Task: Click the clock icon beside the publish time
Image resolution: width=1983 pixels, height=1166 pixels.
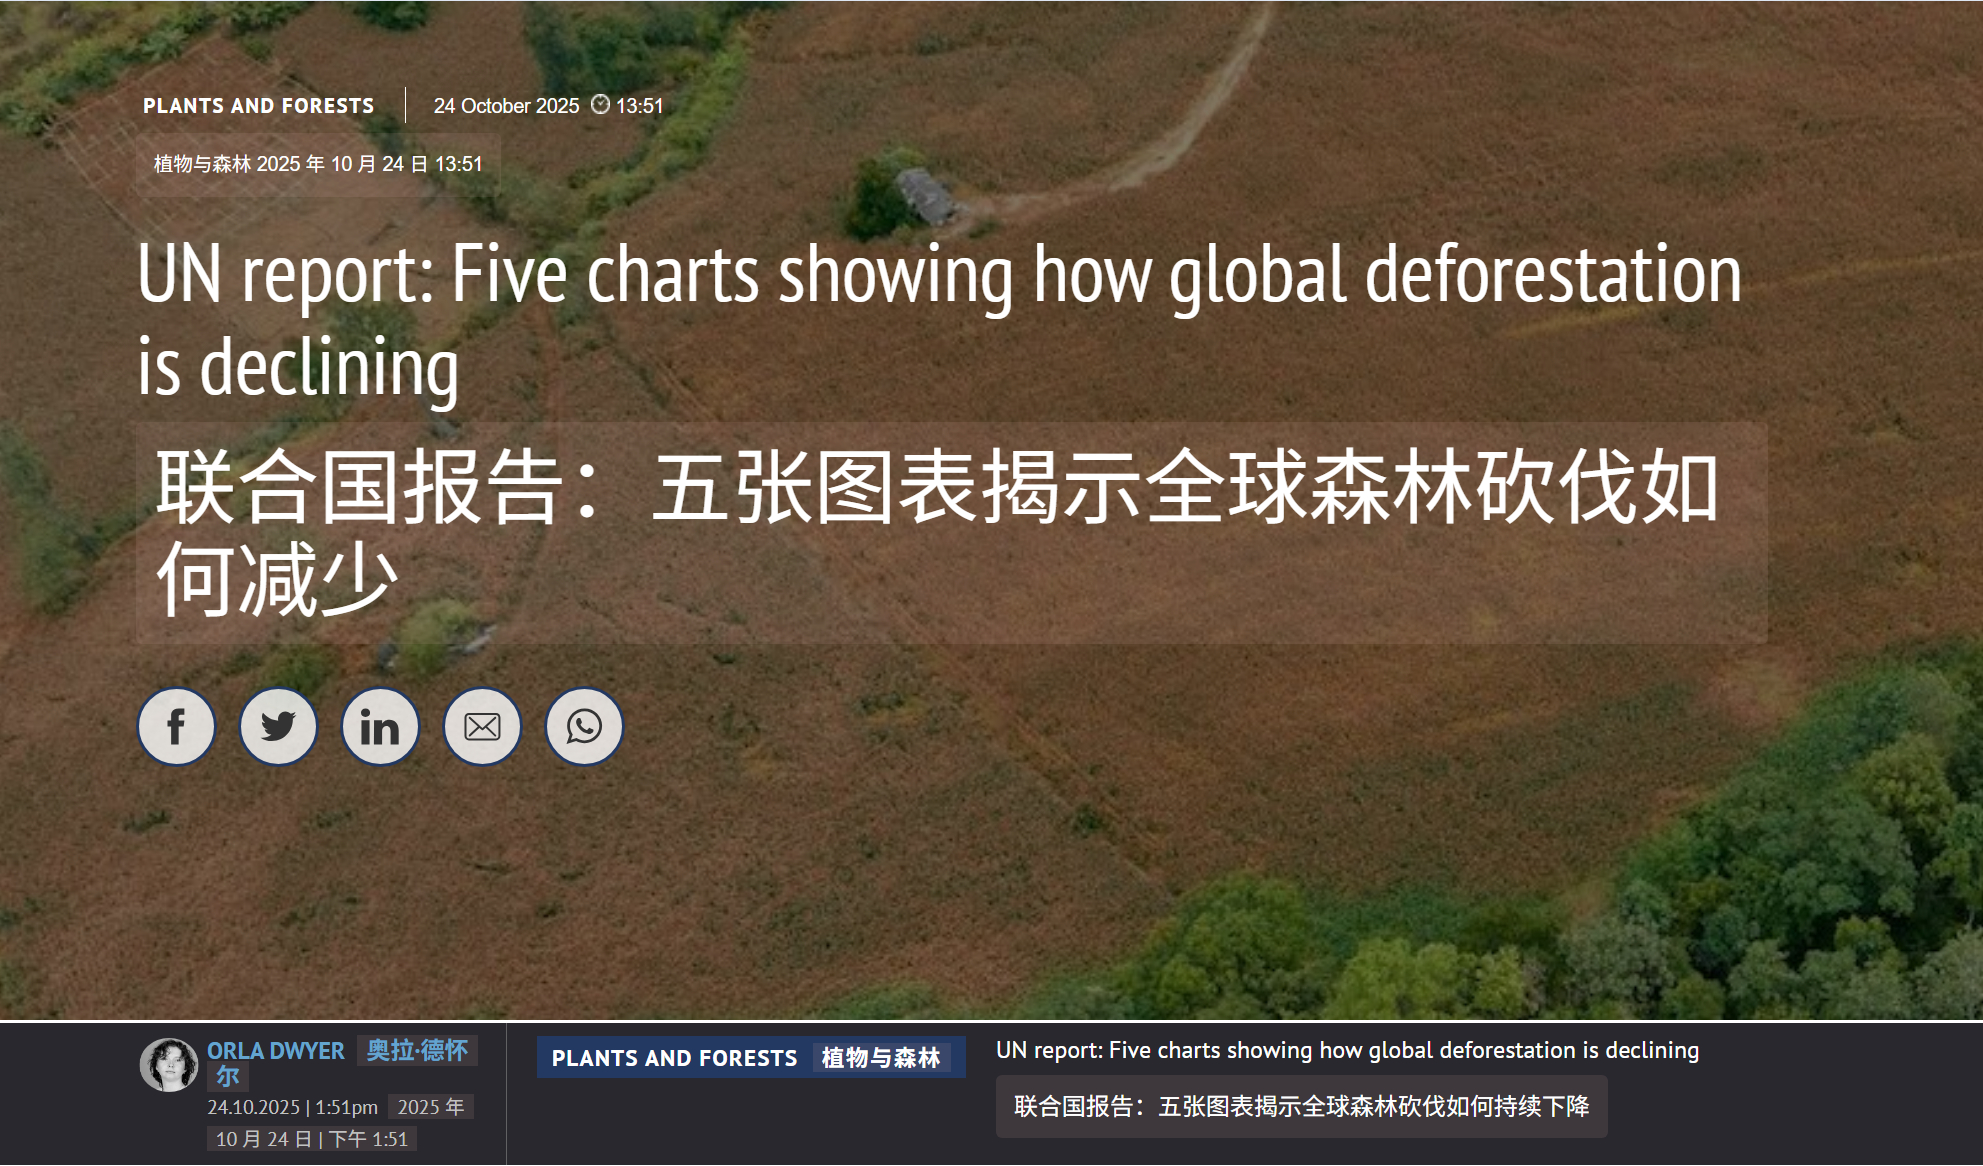Action: point(600,104)
